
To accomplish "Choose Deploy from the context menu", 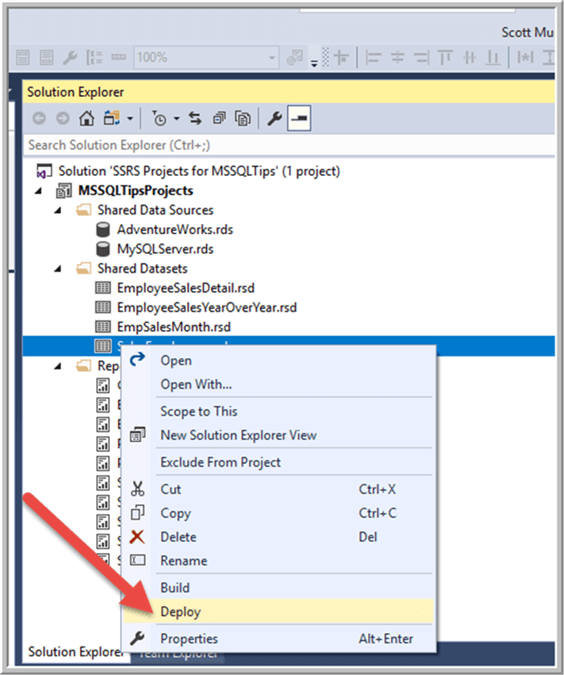I will tap(279, 611).
